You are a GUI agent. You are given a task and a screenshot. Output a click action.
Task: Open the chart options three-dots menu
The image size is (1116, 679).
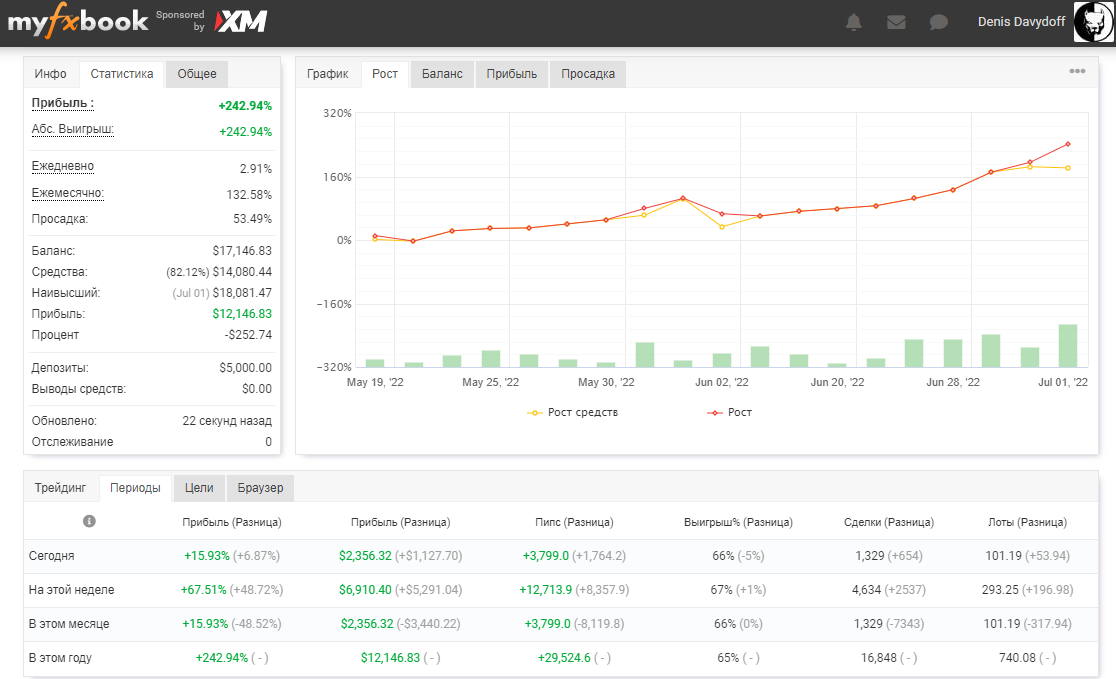1077,71
